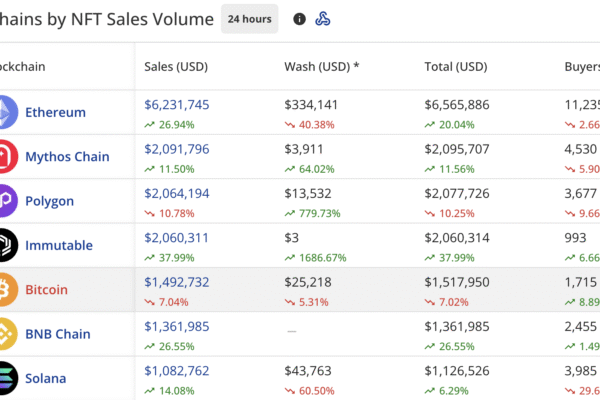Click the Buyers column header

[581, 67]
